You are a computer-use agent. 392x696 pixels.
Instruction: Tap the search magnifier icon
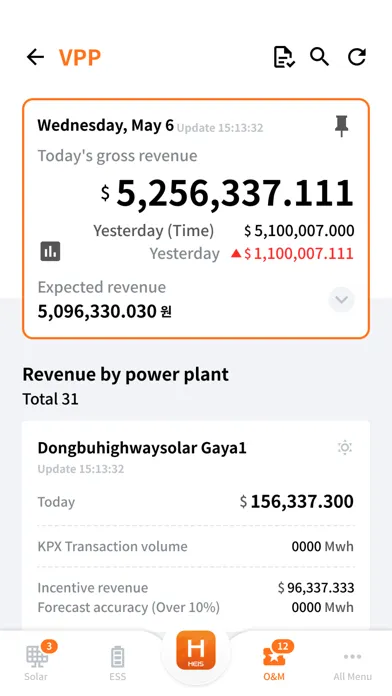pos(319,57)
